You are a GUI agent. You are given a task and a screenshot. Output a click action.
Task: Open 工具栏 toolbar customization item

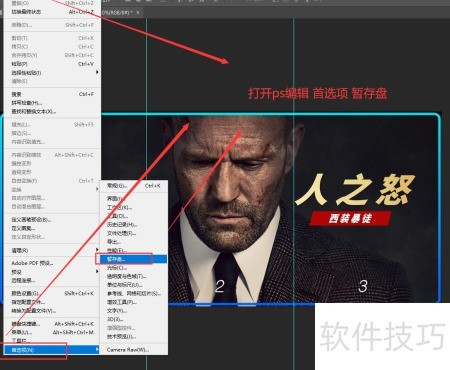coord(52,341)
